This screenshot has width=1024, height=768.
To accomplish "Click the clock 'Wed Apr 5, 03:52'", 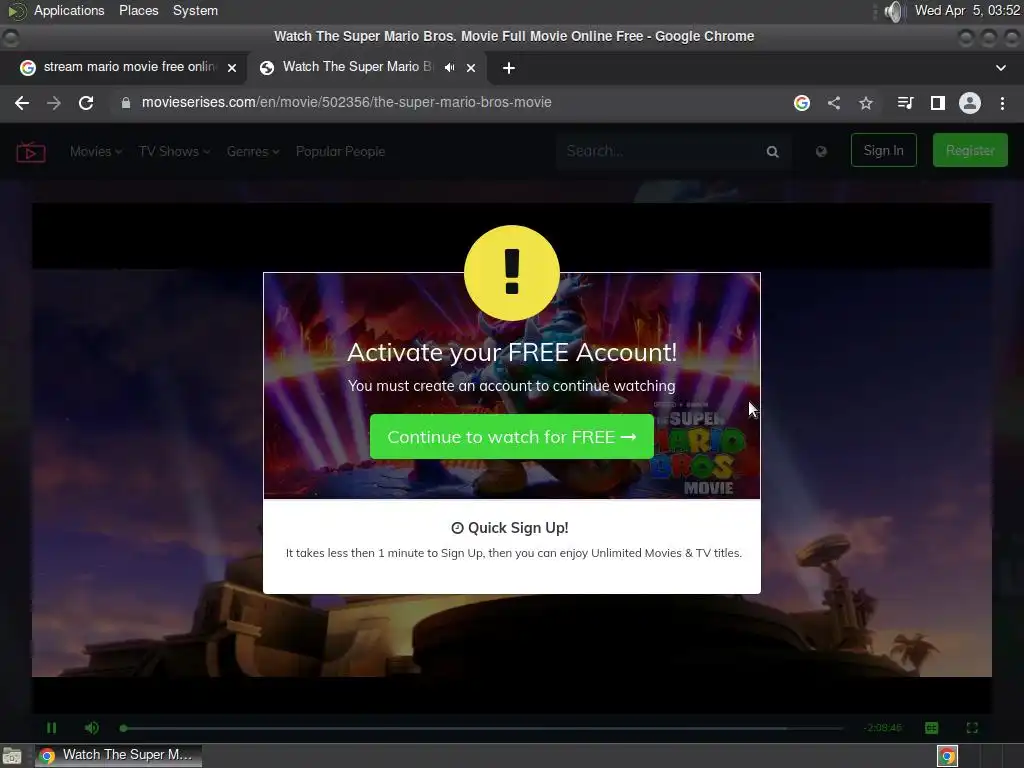I will [x=967, y=10].
